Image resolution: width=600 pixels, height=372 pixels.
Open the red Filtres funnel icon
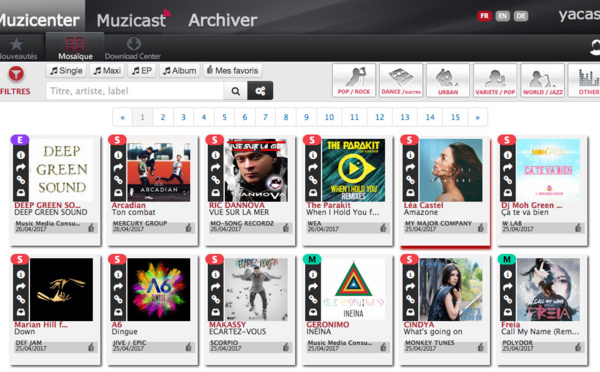(16, 74)
